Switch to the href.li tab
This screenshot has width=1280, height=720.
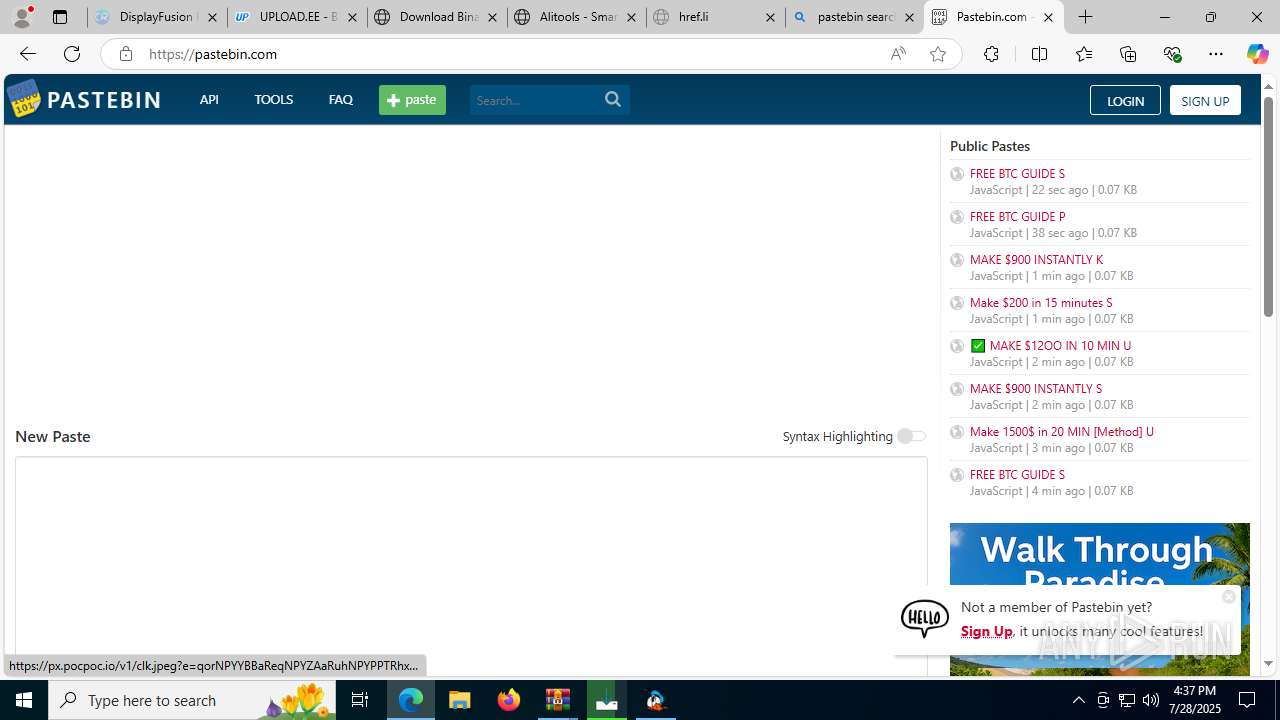pyautogui.click(x=715, y=17)
